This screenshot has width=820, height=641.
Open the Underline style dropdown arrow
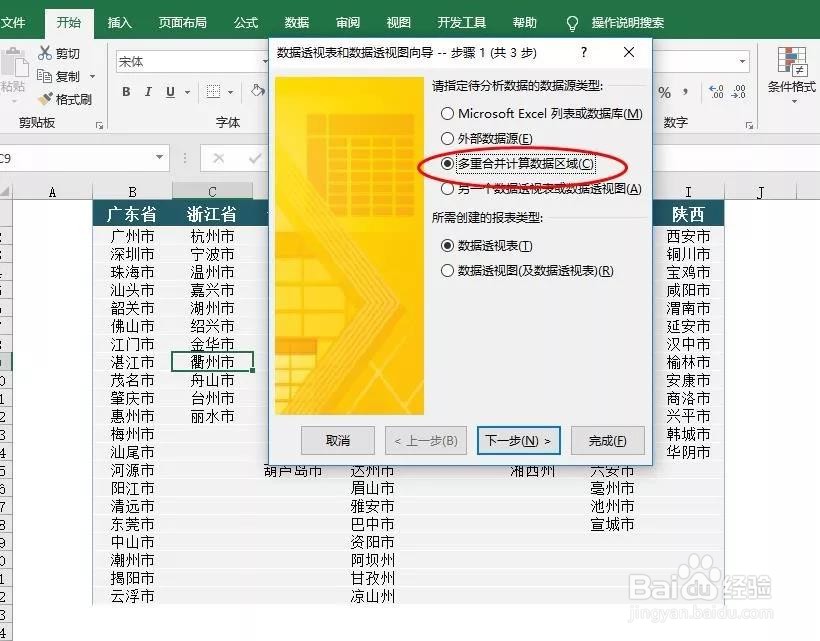coord(187,93)
